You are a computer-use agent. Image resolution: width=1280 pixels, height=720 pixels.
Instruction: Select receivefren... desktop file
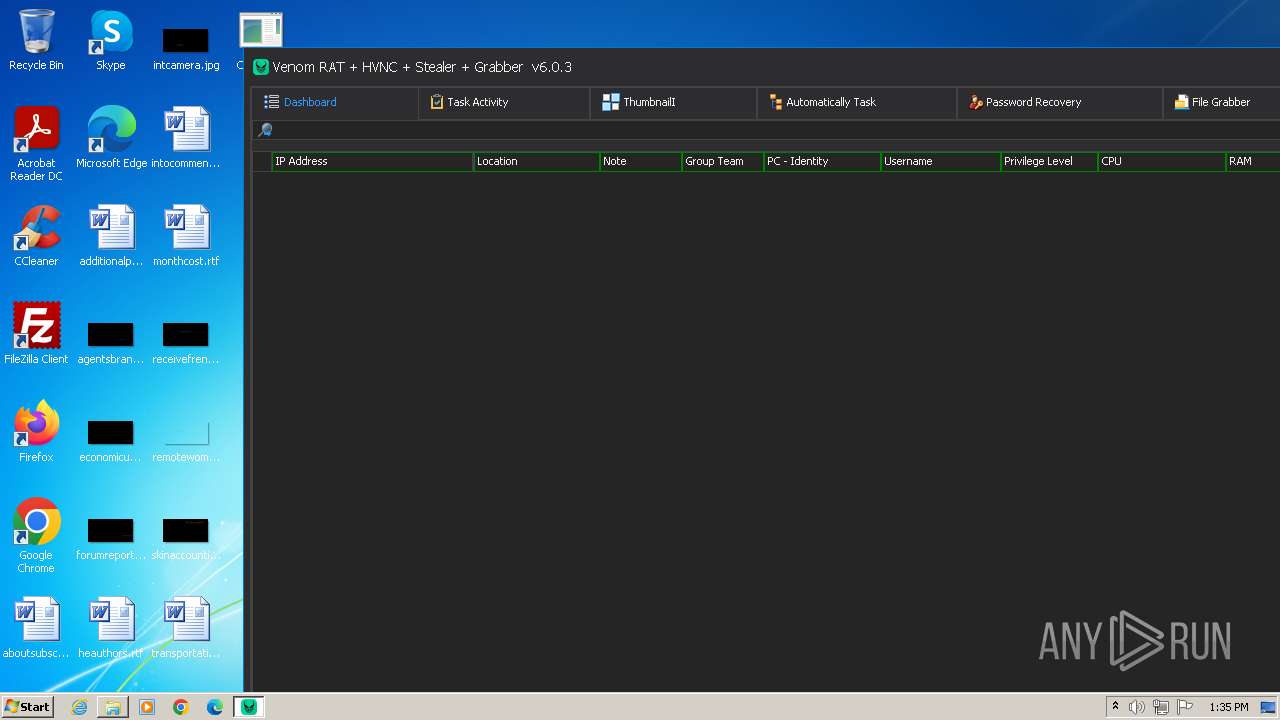coord(186,343)
